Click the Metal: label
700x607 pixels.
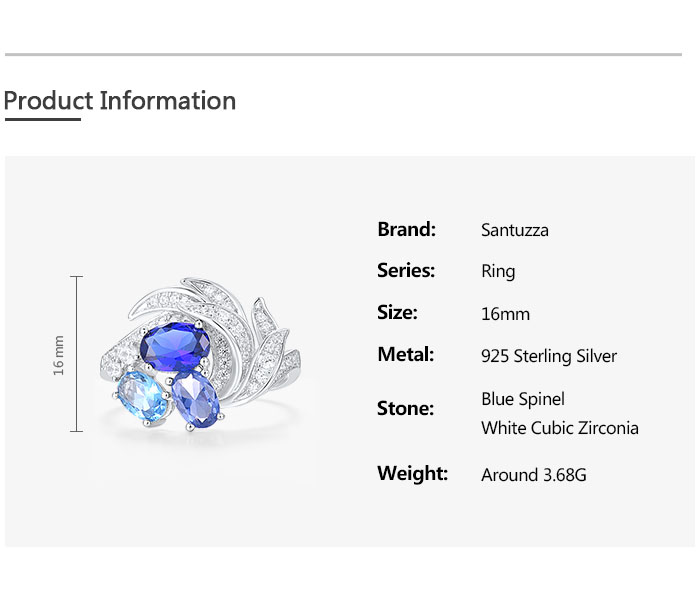point(405,354)
